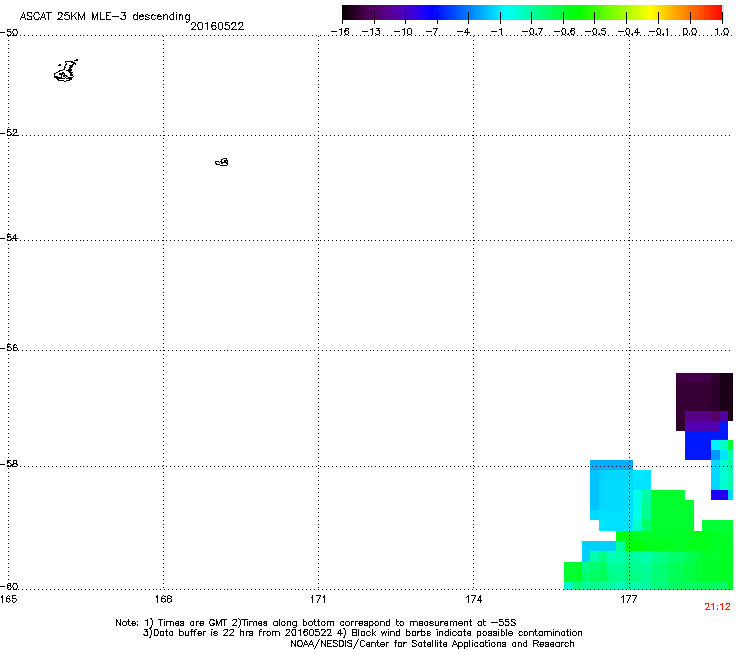Click the note line about Times are GMT
740x650 pixels.
[x=316, y=623]
